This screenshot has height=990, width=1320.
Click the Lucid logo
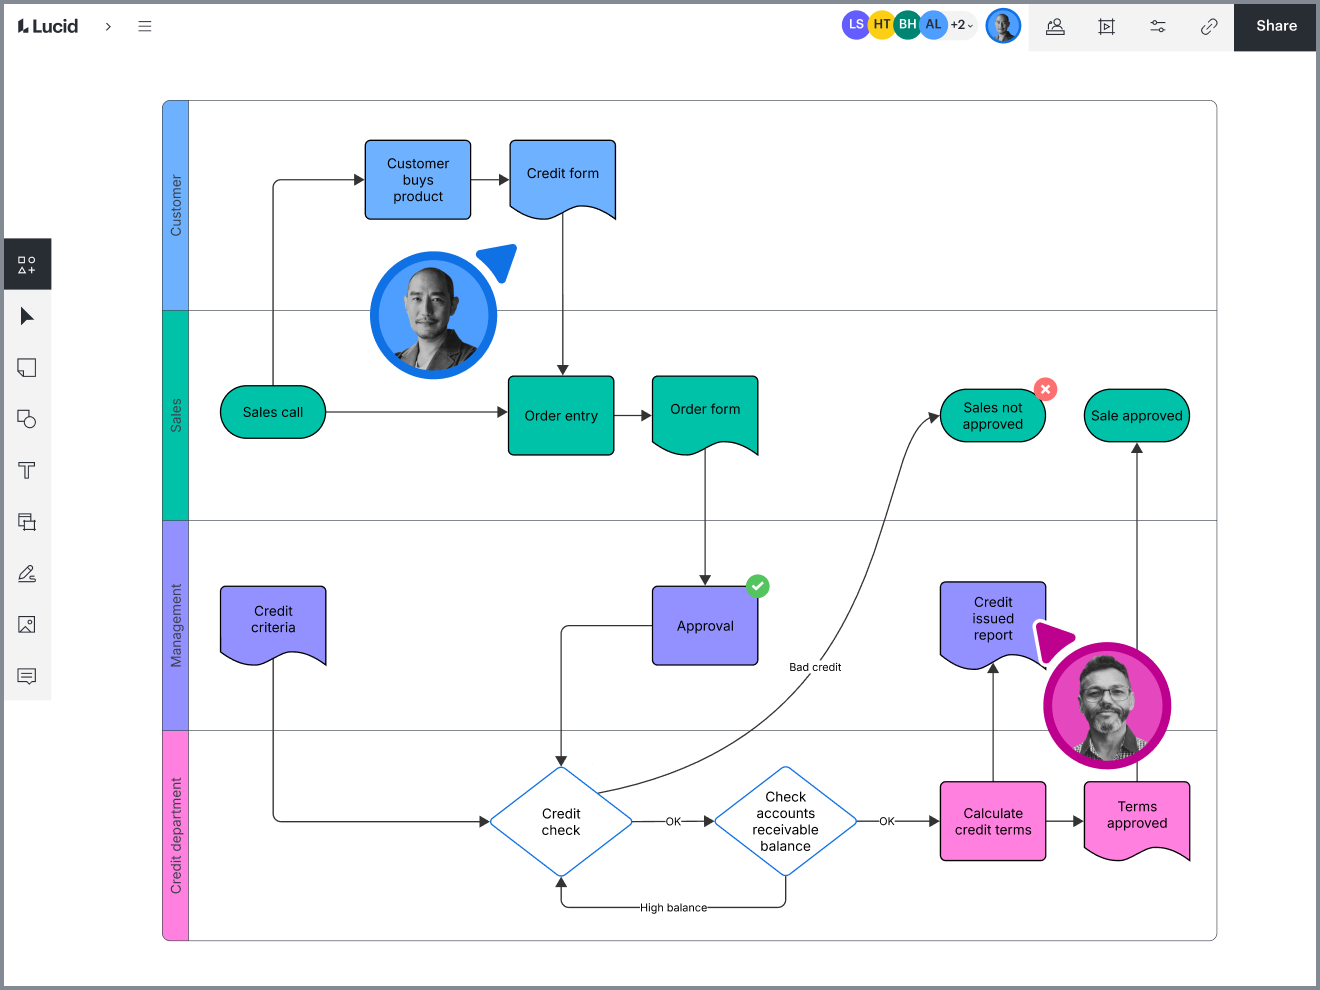48,26
